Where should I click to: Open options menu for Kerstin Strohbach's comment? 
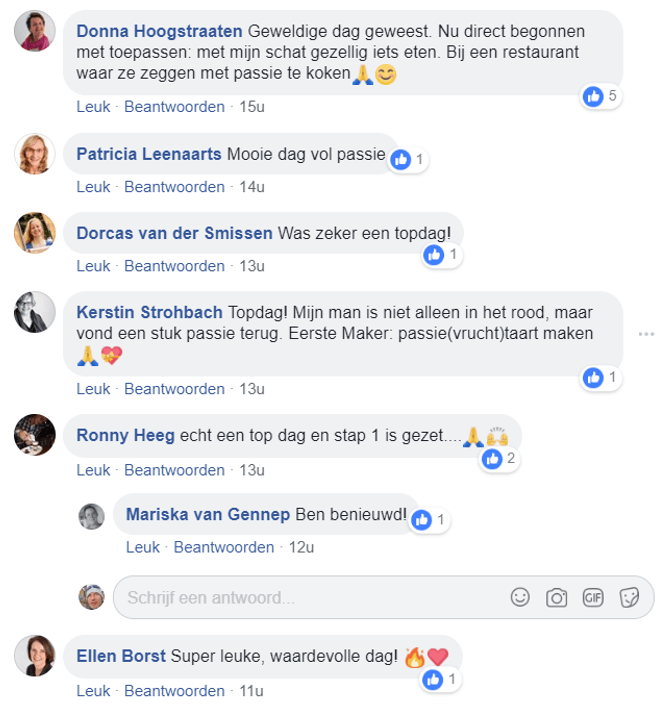point(646,334)
